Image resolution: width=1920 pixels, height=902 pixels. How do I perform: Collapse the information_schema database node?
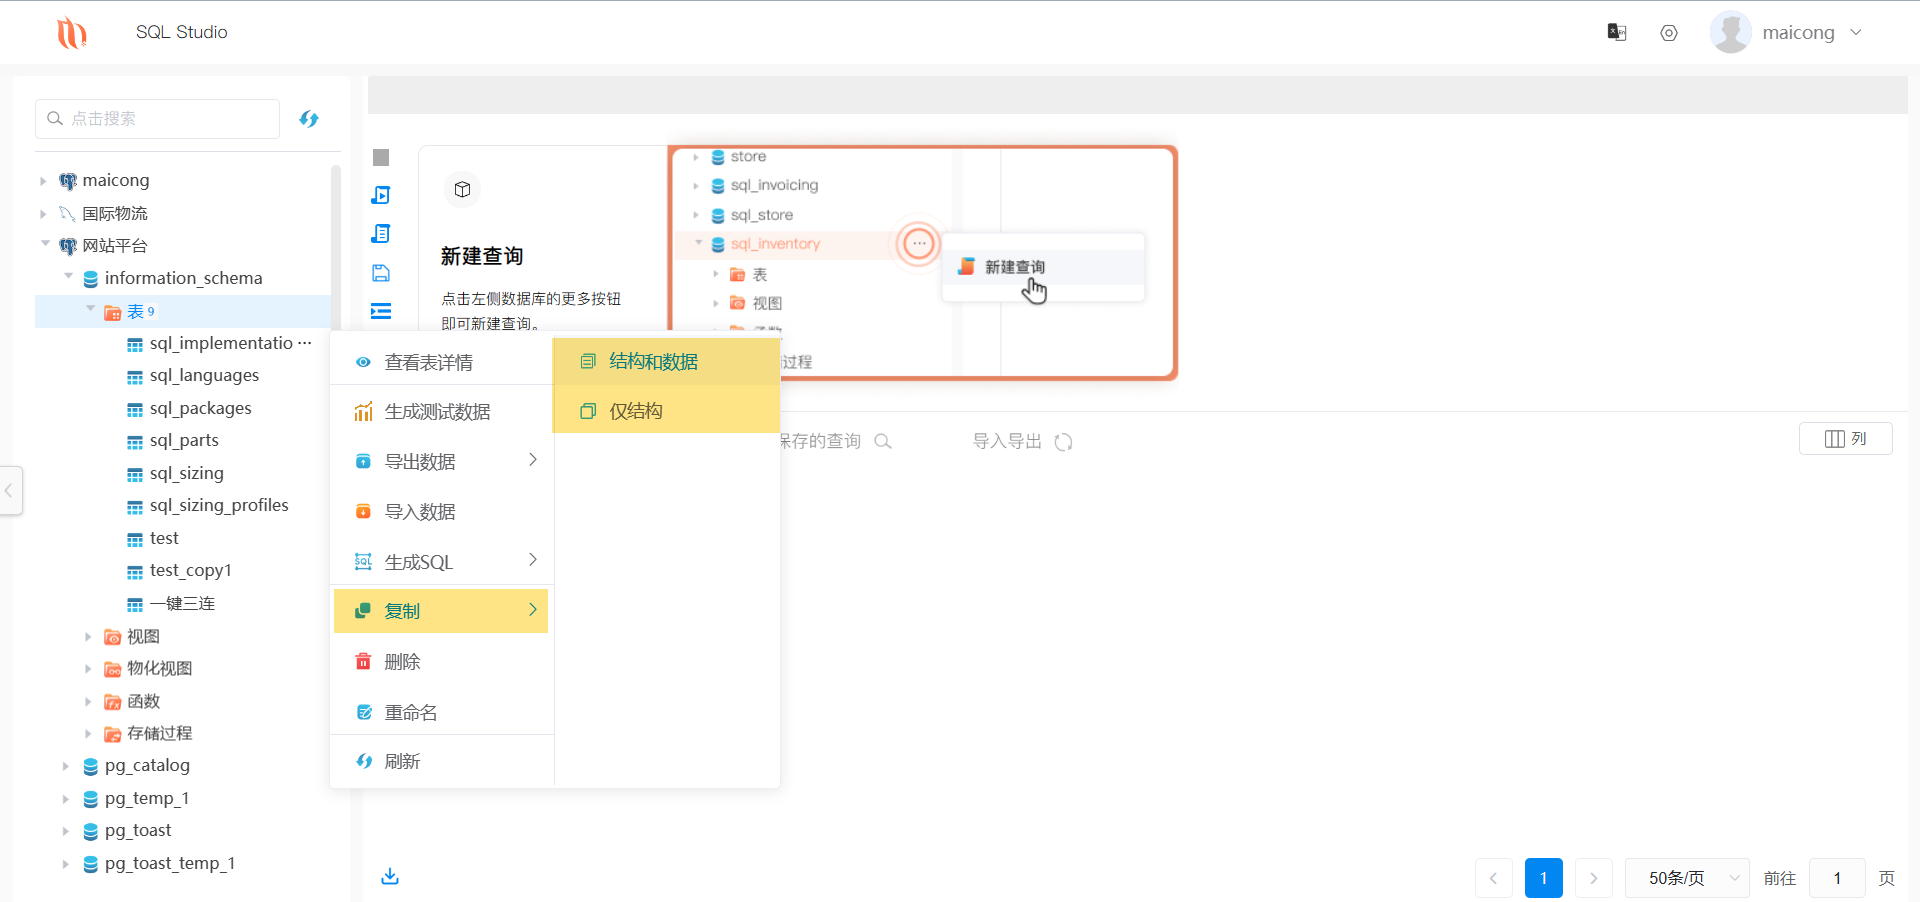tap(68, 277)
